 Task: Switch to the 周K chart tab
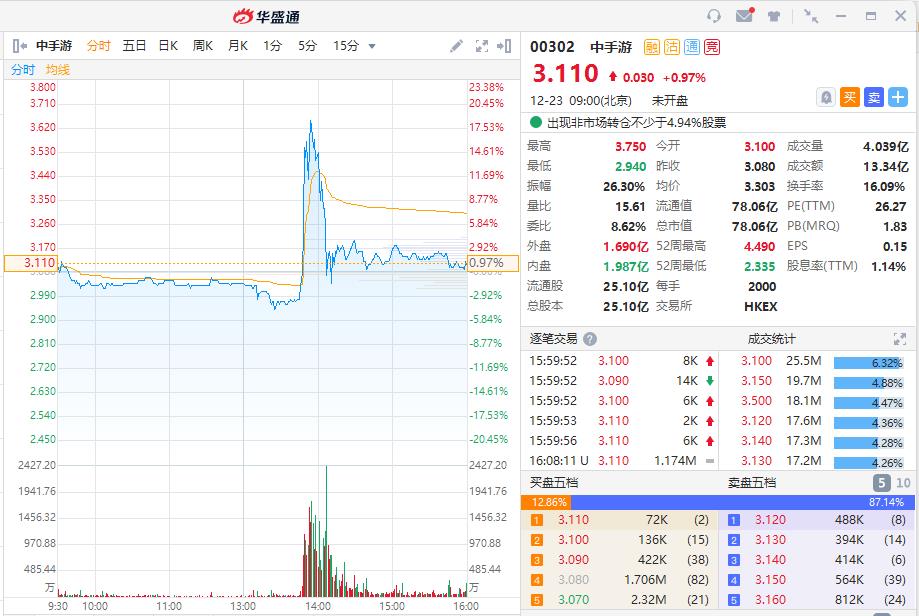[x=203, y=46]
